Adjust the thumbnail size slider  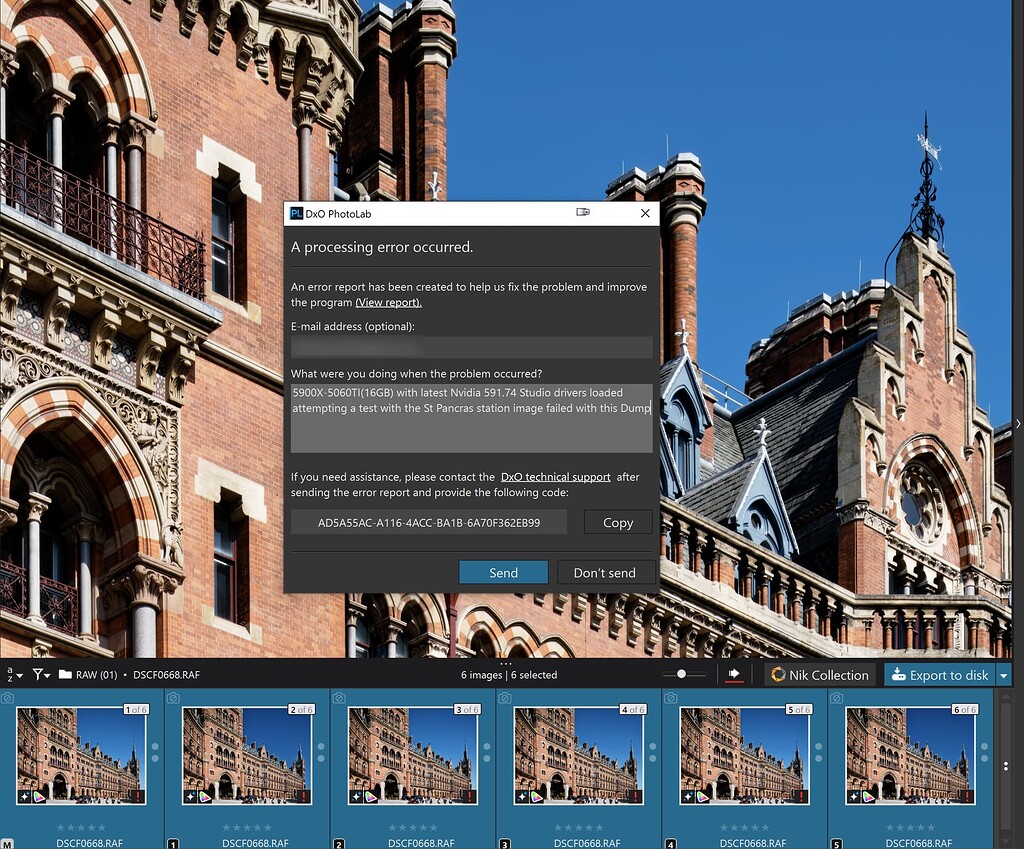(681, 675)
